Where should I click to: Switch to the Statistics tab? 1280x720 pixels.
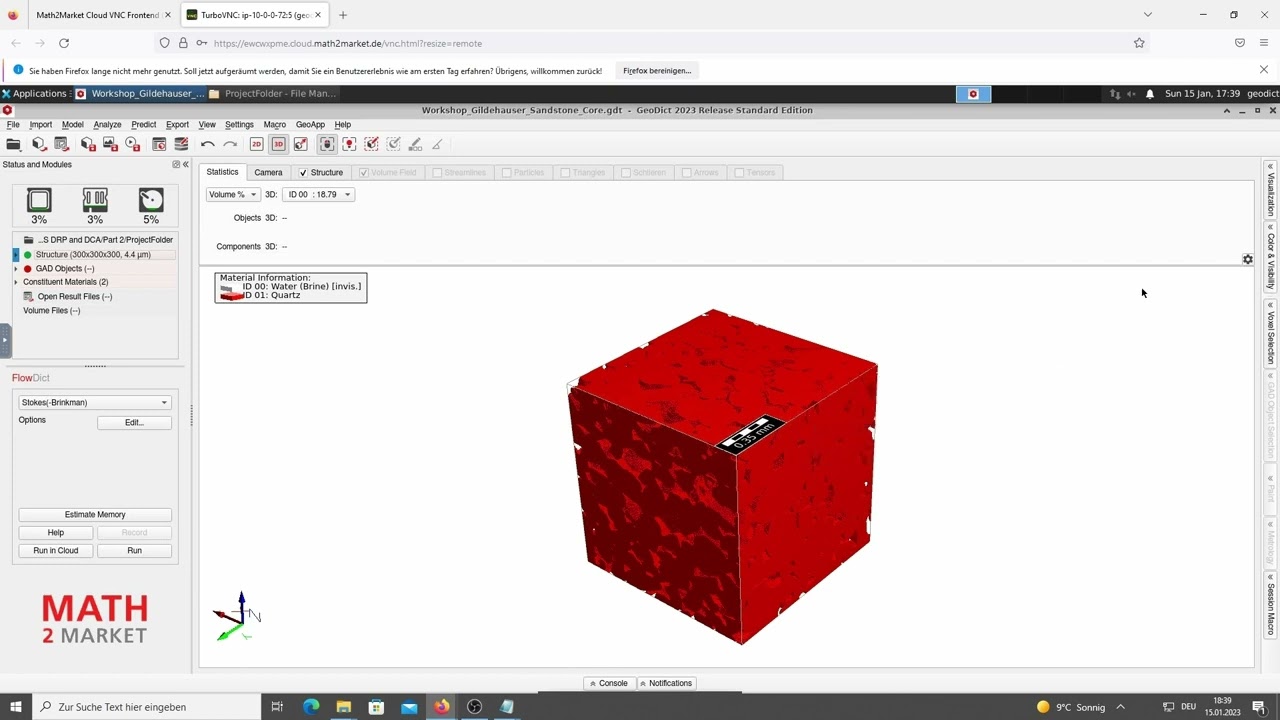coord(222,172)
